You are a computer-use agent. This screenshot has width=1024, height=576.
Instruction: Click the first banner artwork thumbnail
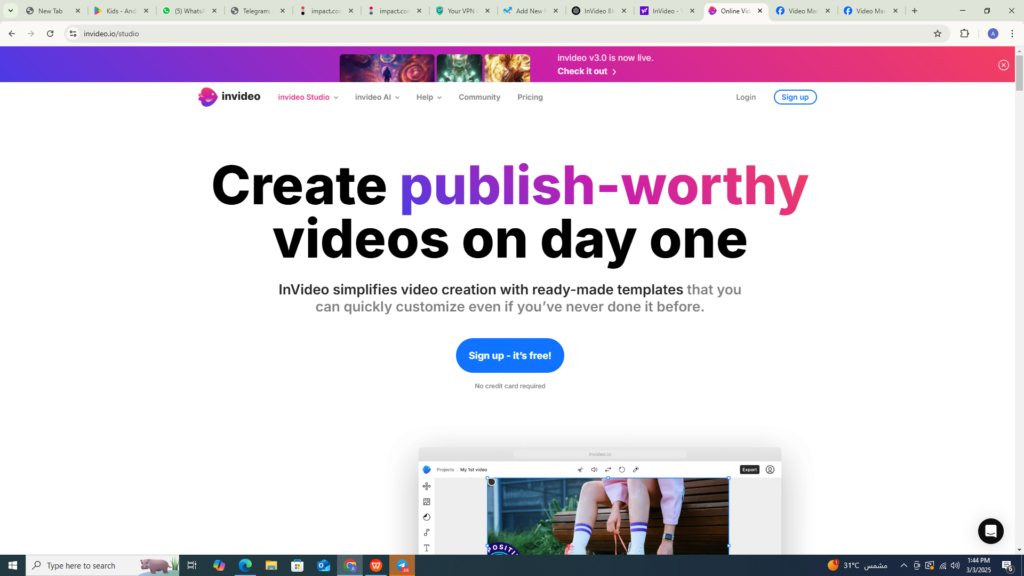(x=387, y=68)
